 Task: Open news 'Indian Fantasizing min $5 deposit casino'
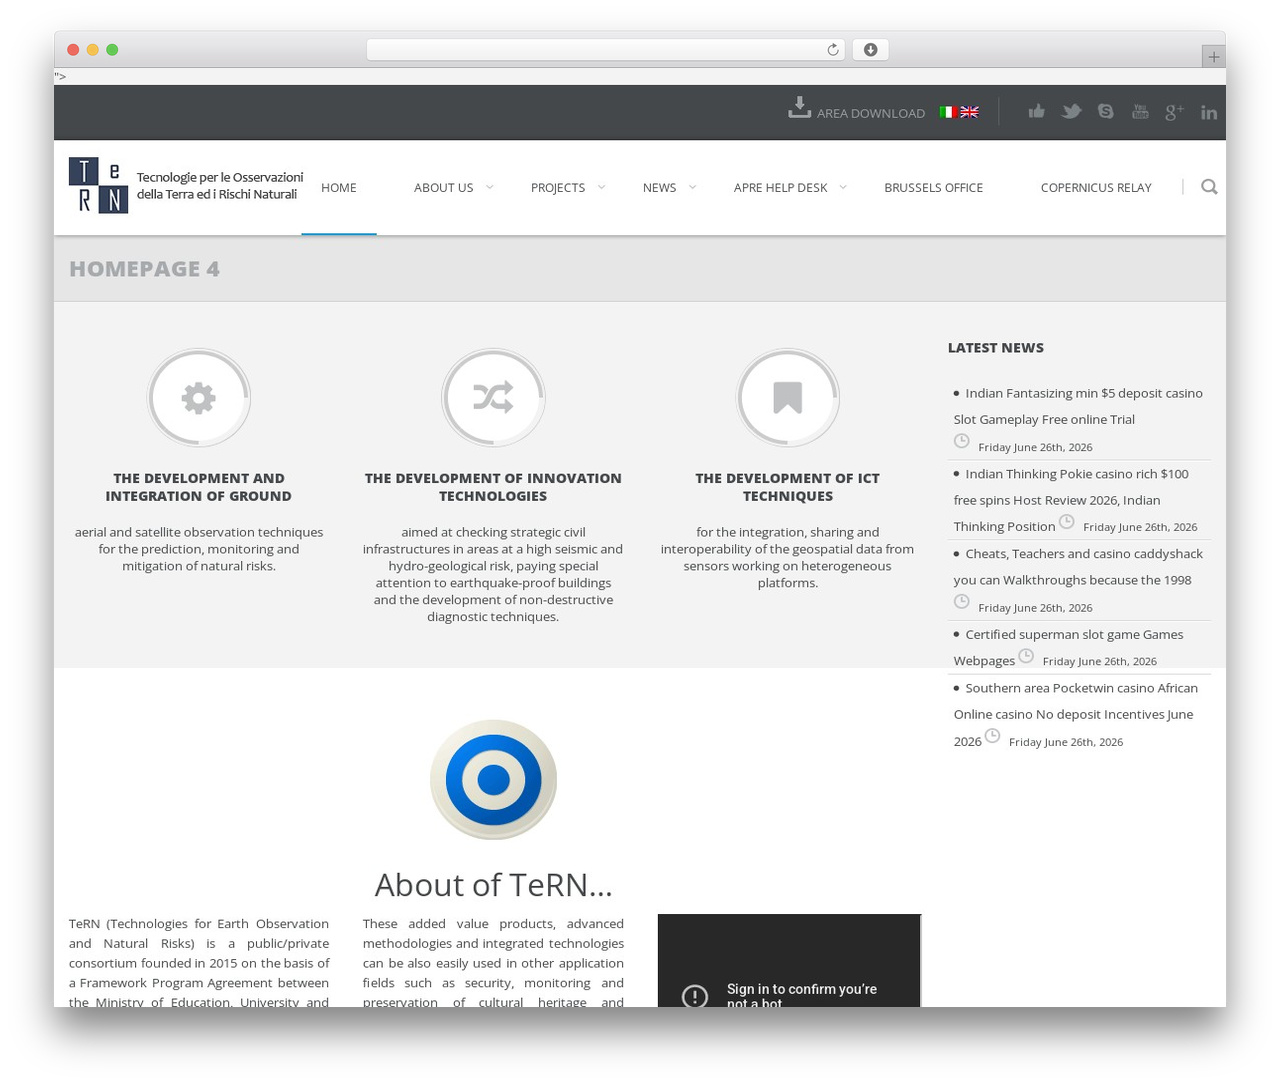pos(1078,406)
